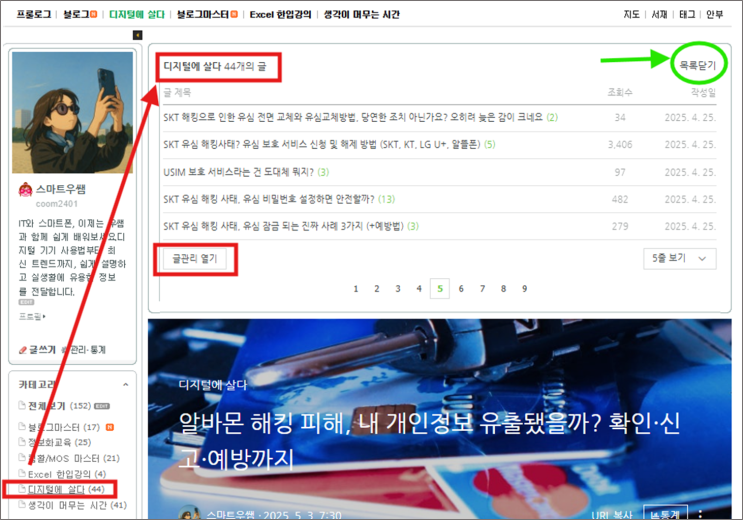Click the 글 제목 column header
The image size is (743, 520).
pyautogui.click(x=177, y=92)
